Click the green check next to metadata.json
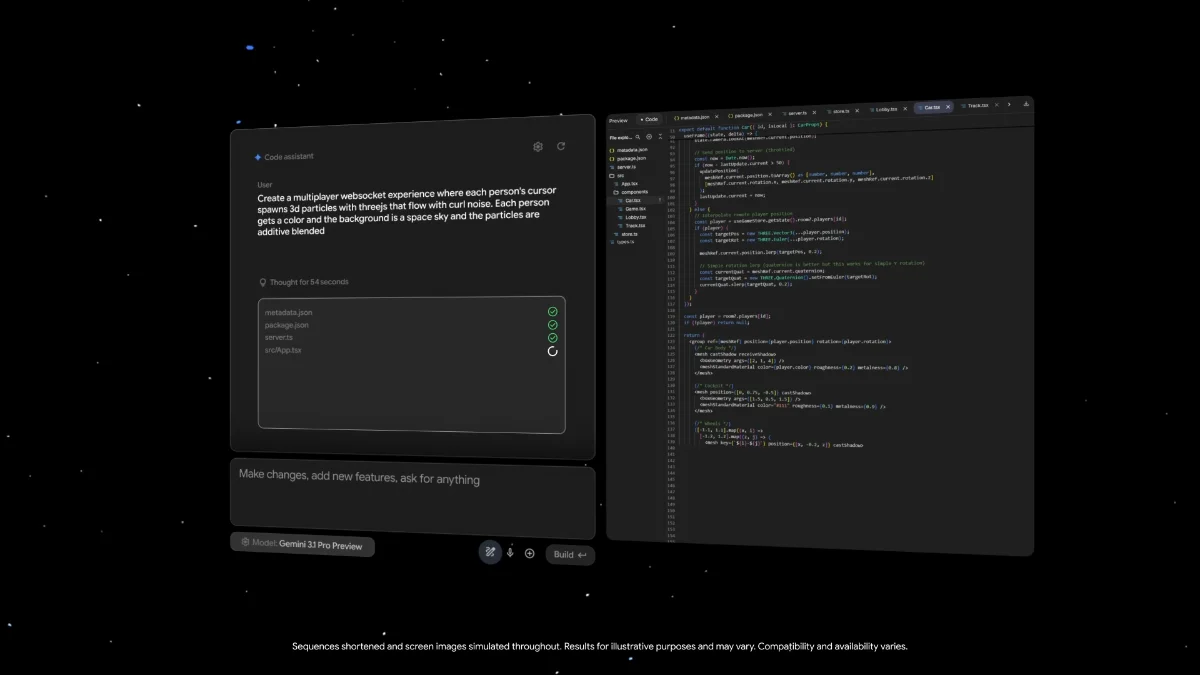1200x675 pixels. [553, 312]
